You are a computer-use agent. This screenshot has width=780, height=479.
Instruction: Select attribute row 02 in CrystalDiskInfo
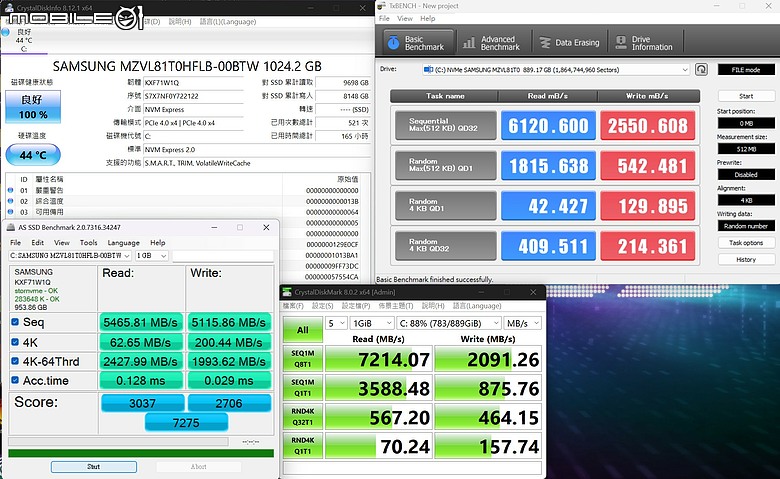183,201
